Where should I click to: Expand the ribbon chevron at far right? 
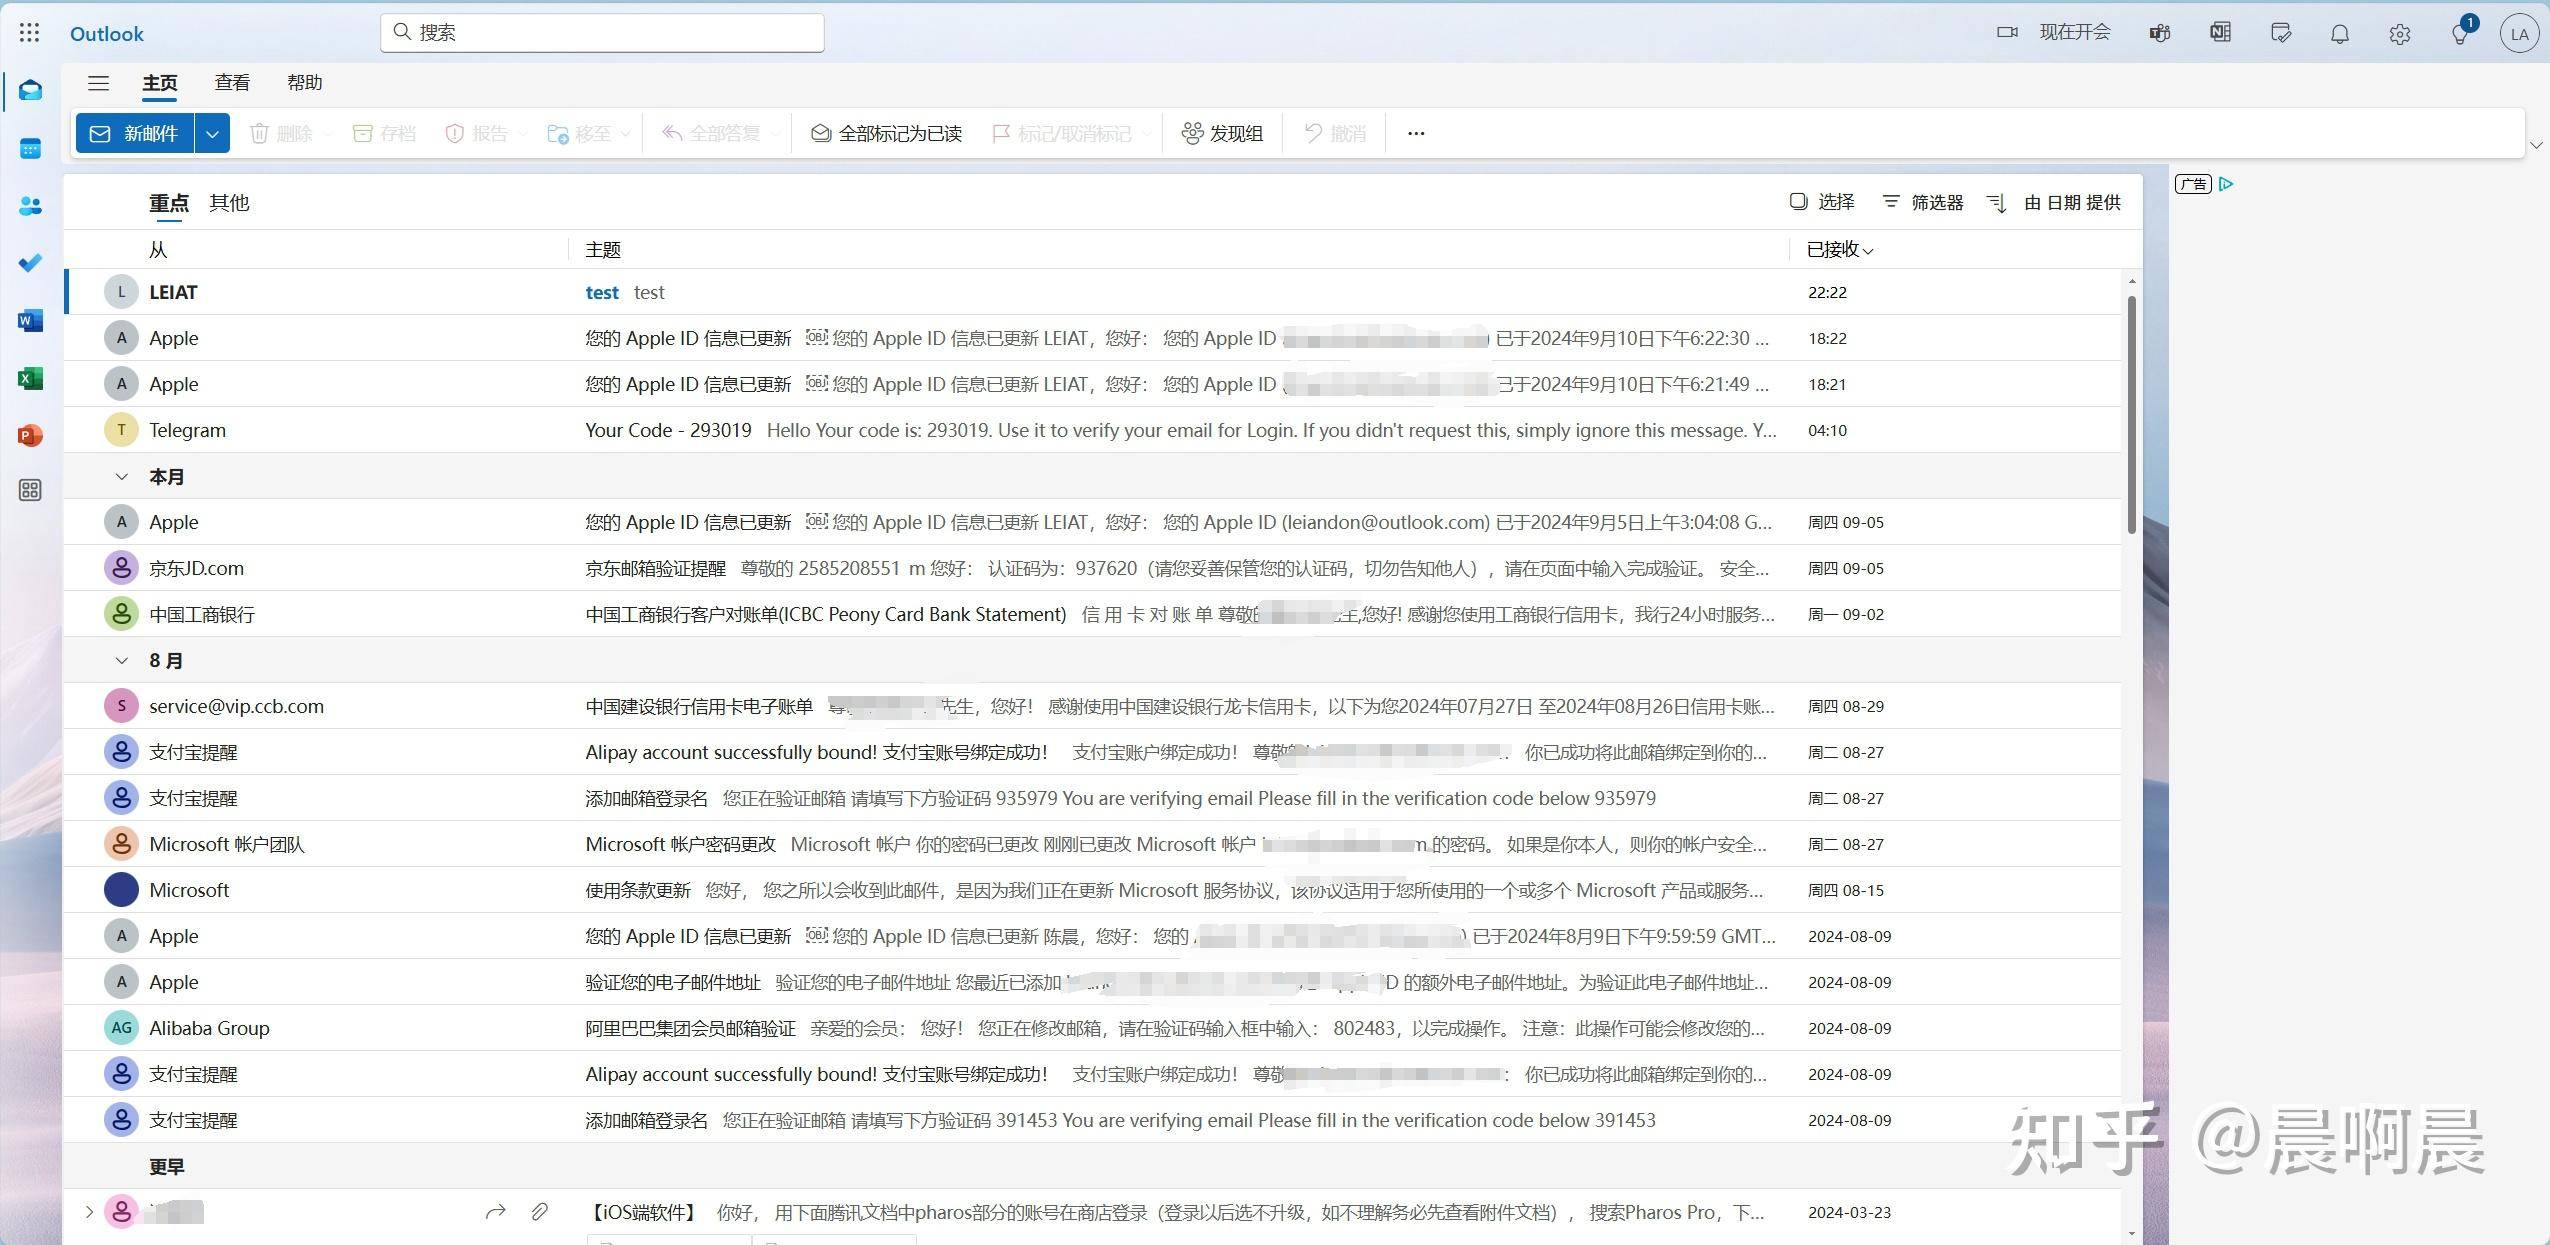[x=2536, y=145]
